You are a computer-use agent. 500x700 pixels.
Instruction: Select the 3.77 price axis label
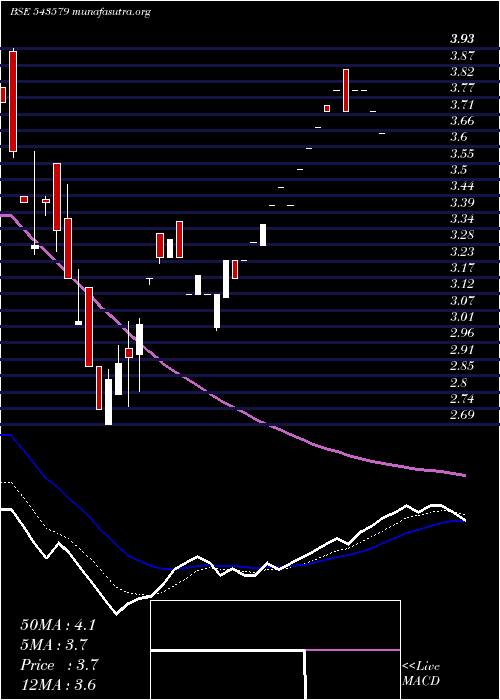coord(462,88)
